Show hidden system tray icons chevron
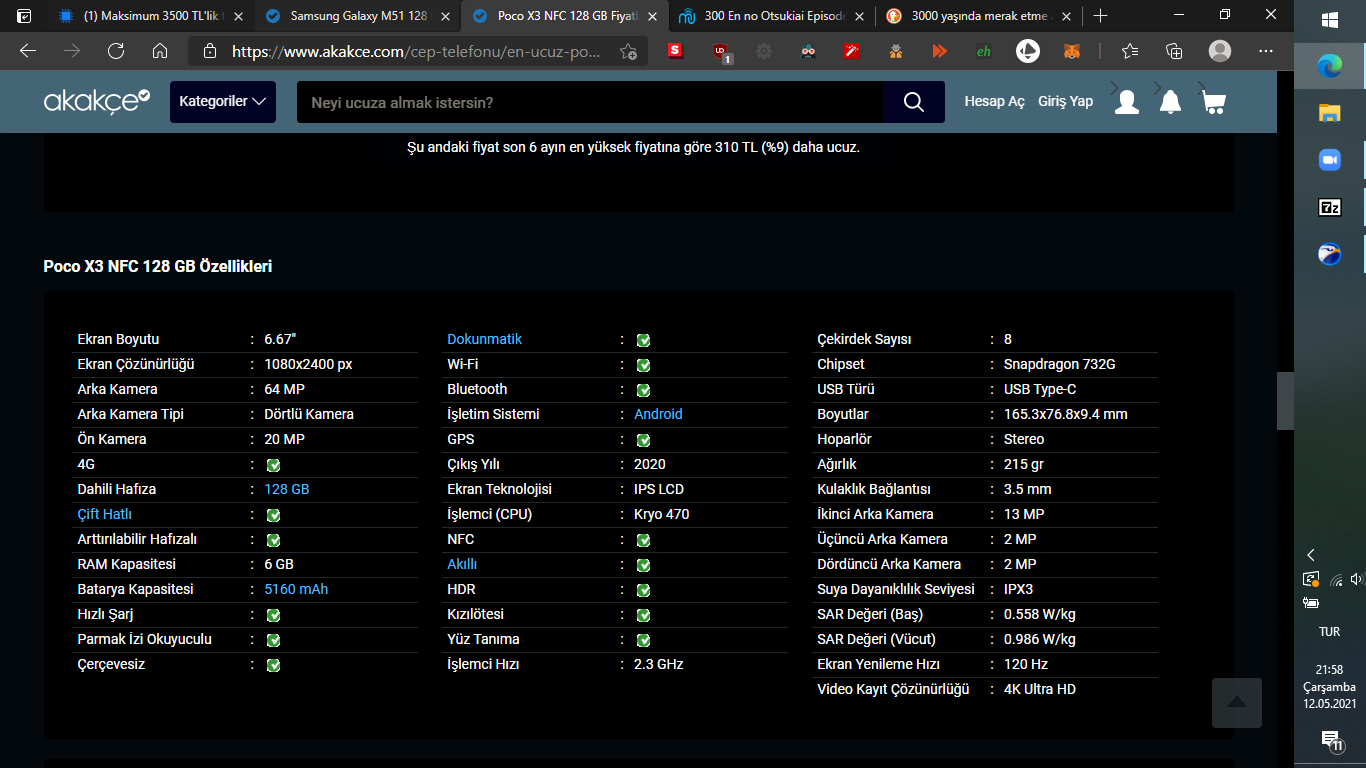 (1311, 555)
